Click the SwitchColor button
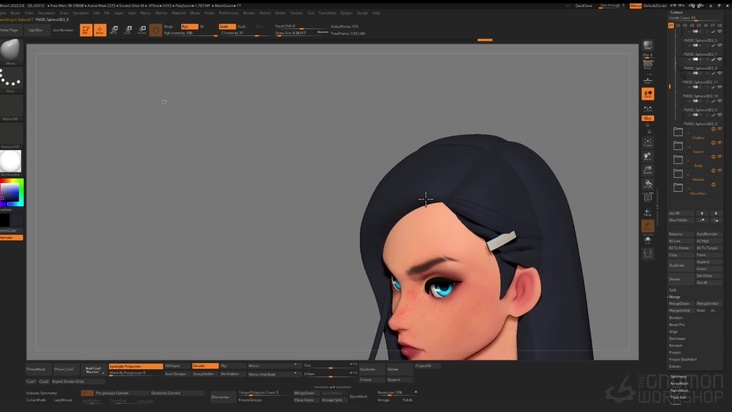732x412 pixels. (11, 230)
